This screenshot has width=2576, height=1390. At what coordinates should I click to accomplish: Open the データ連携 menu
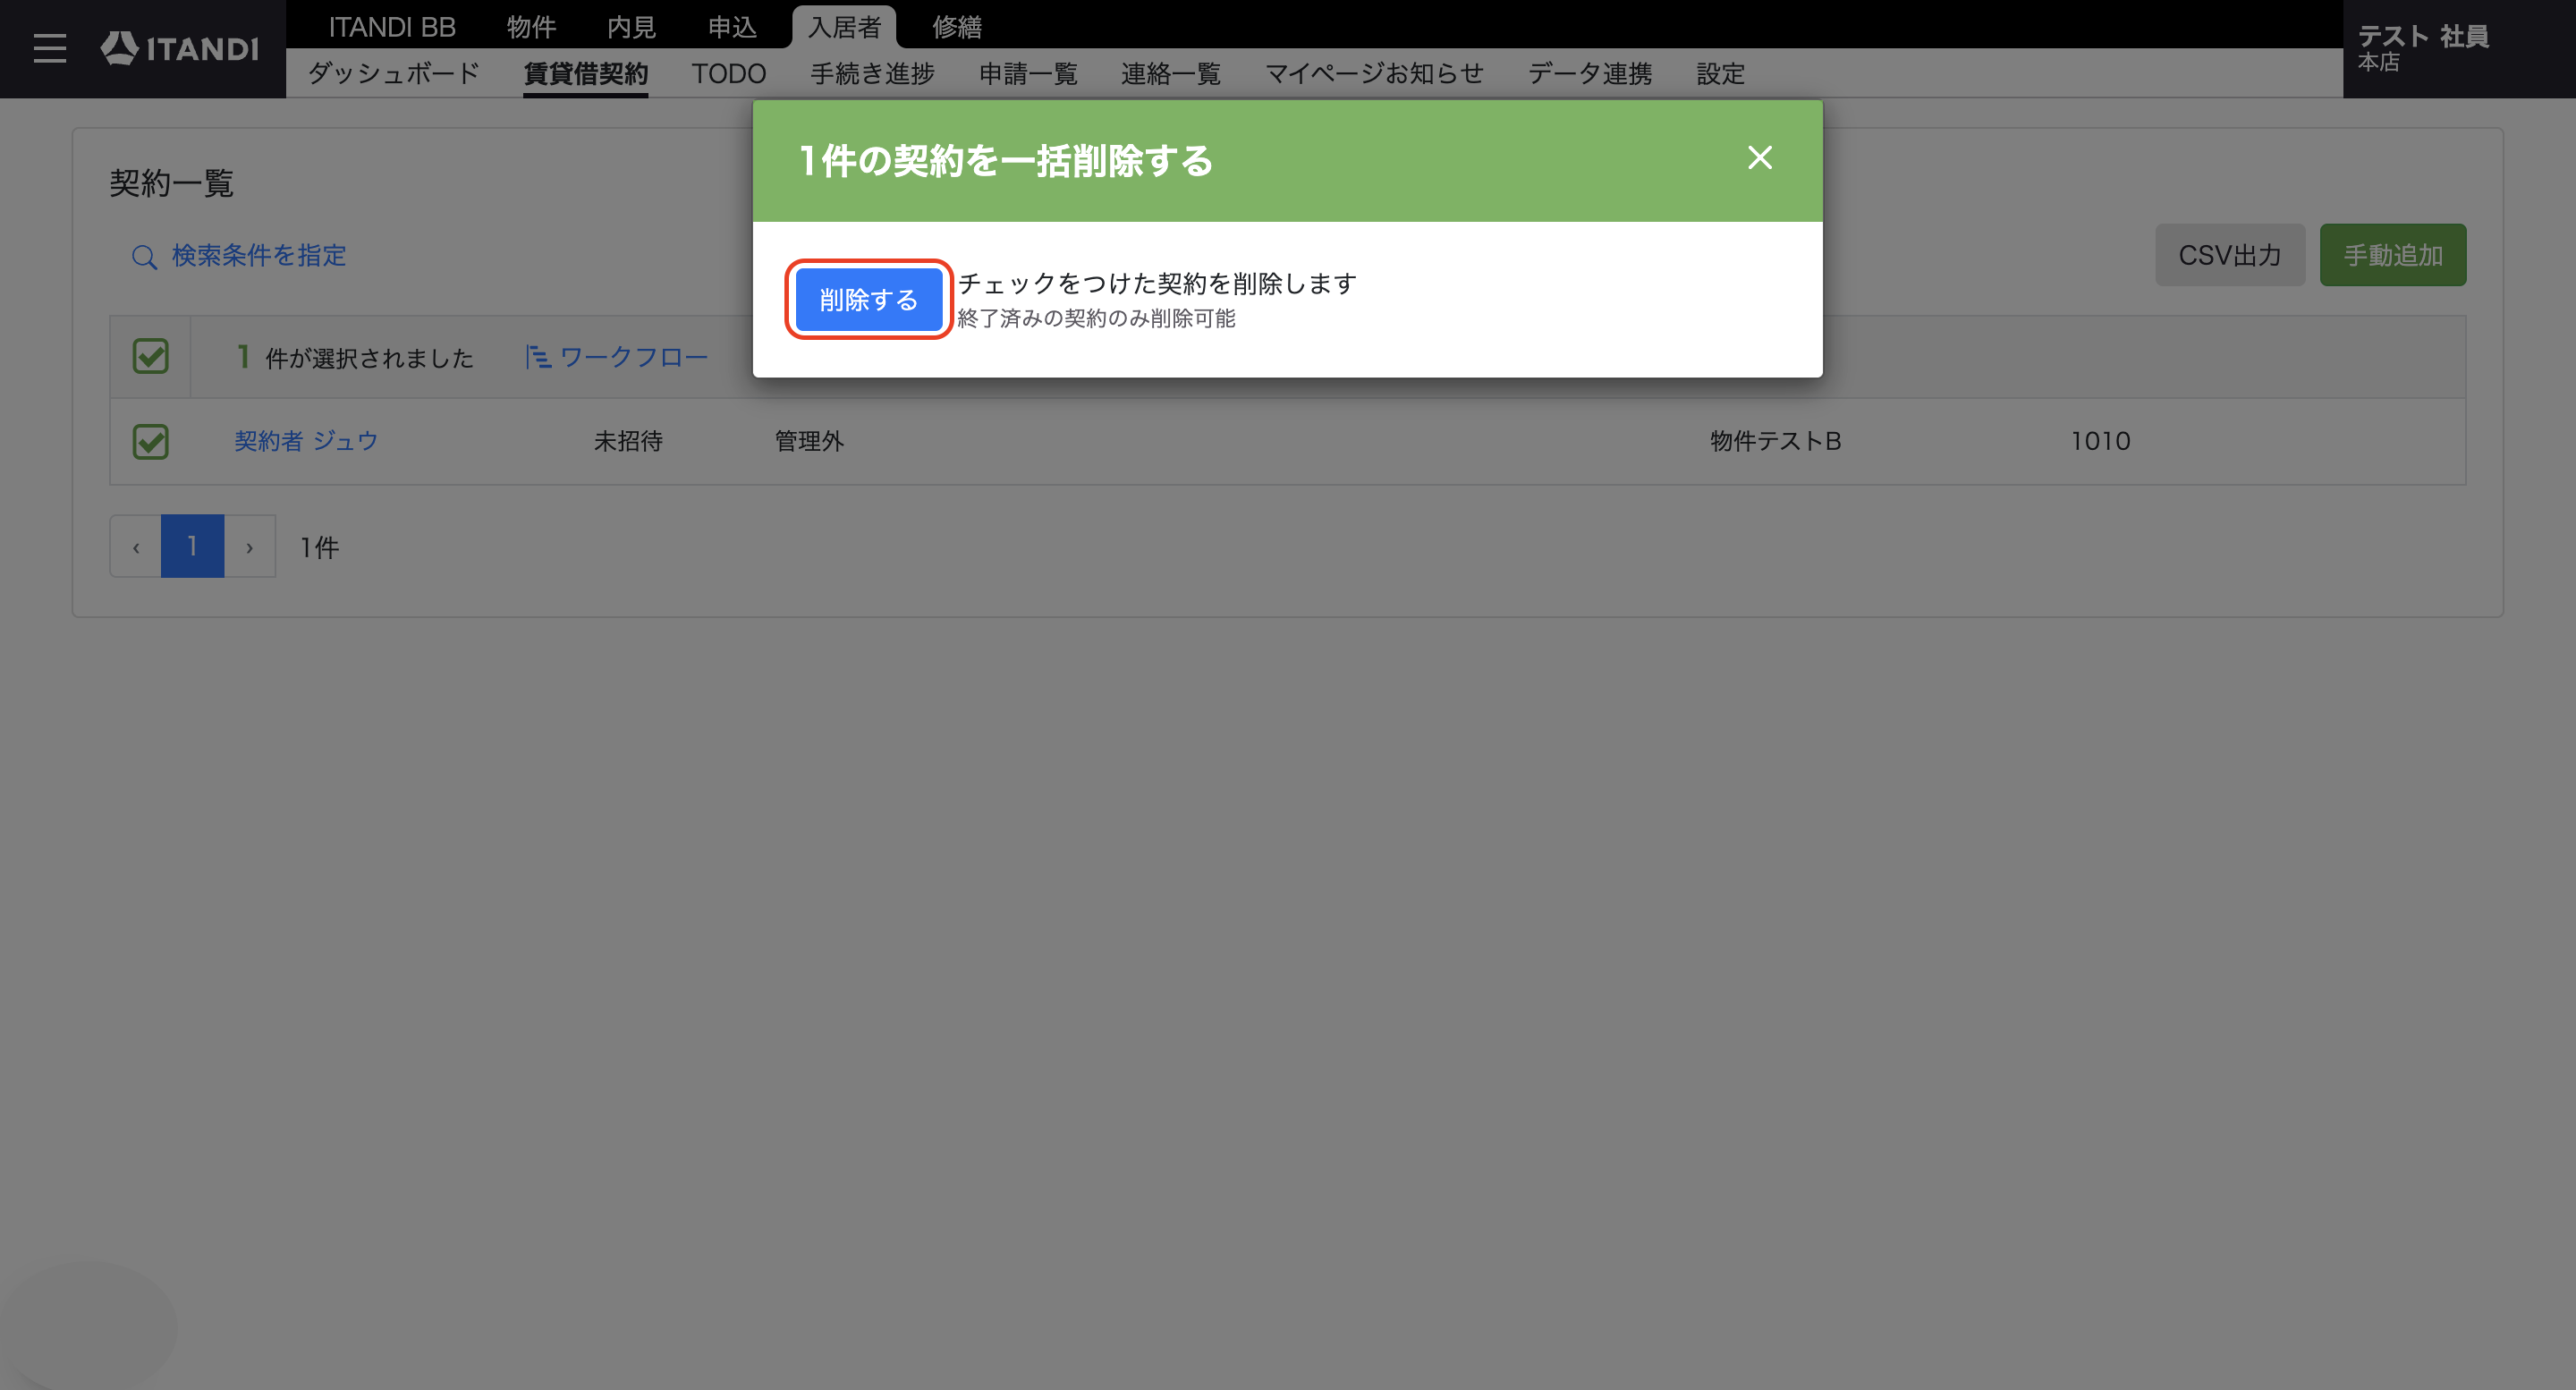(x=1590, y=73)
